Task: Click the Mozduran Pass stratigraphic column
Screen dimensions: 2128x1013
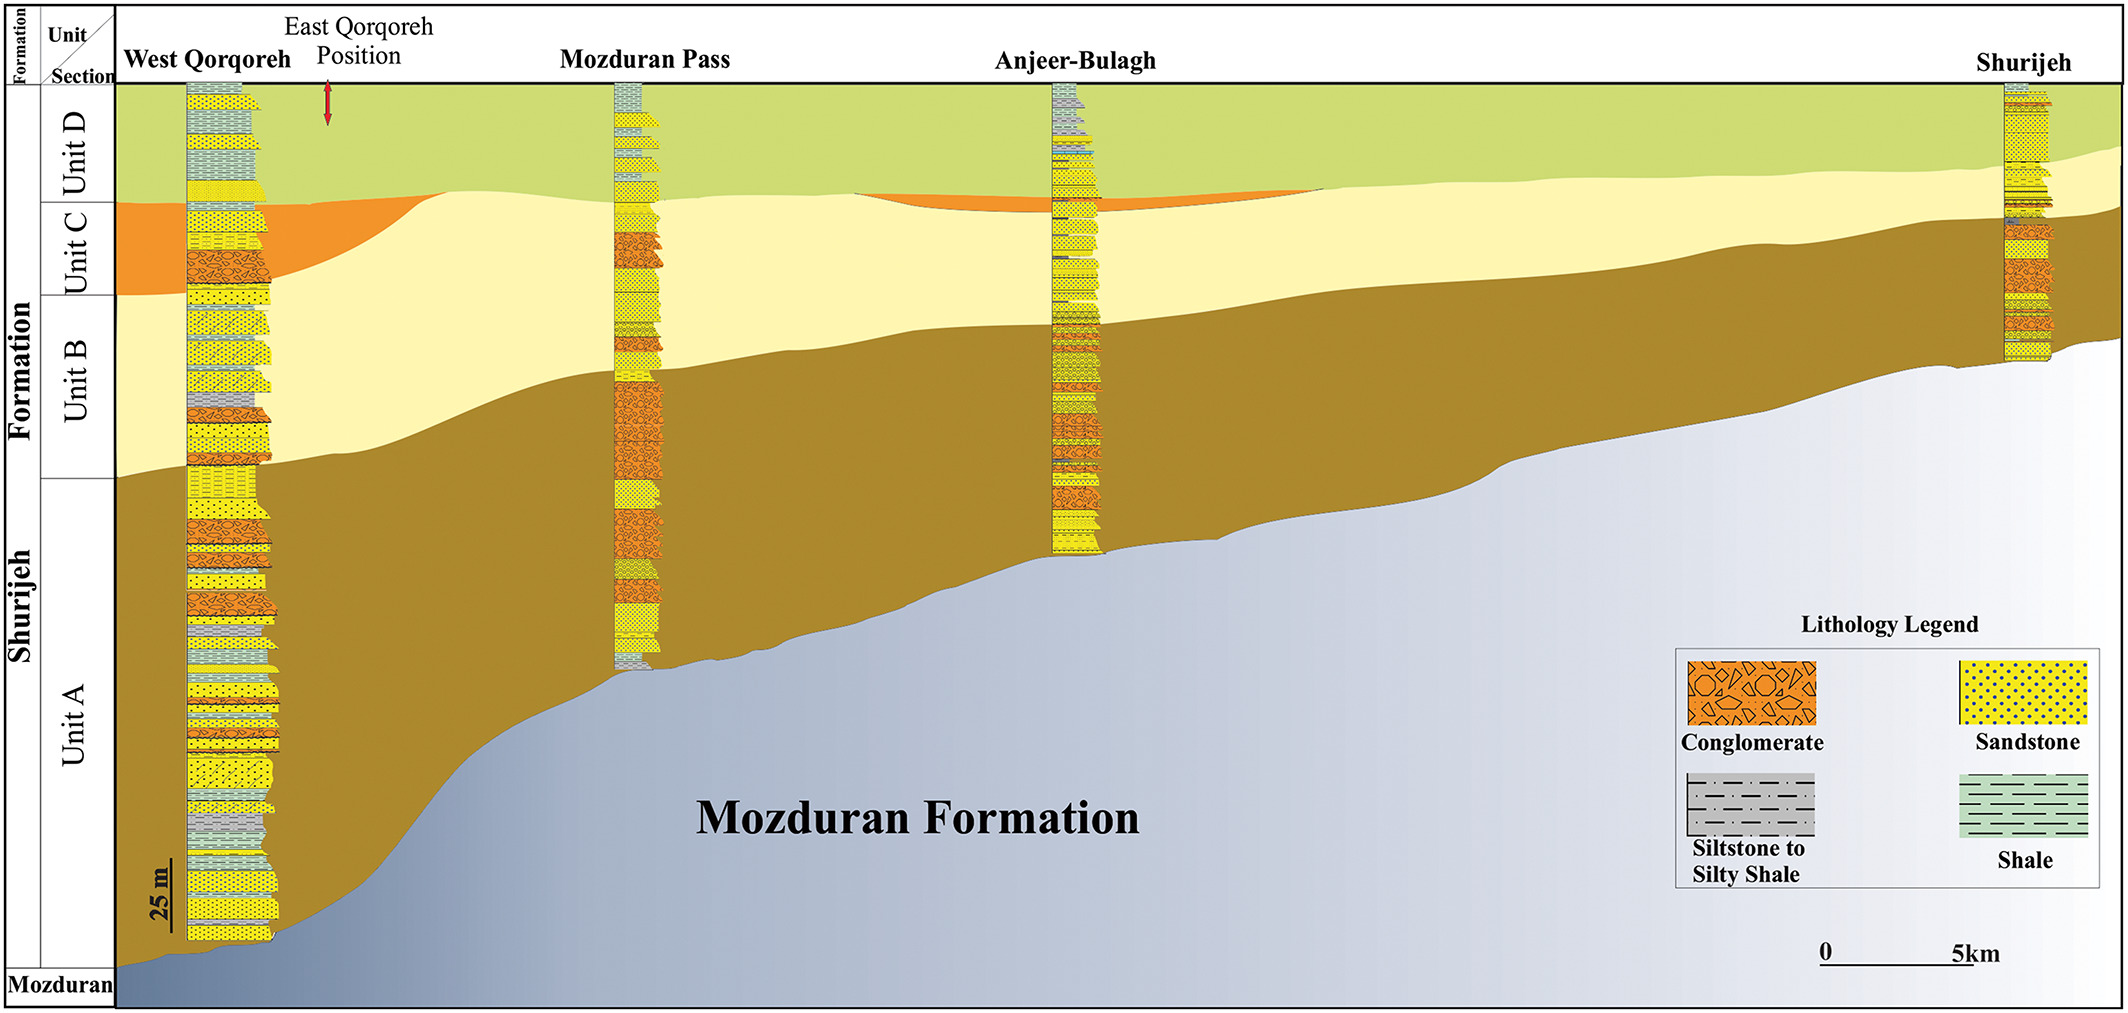Action: coord(638,376)
